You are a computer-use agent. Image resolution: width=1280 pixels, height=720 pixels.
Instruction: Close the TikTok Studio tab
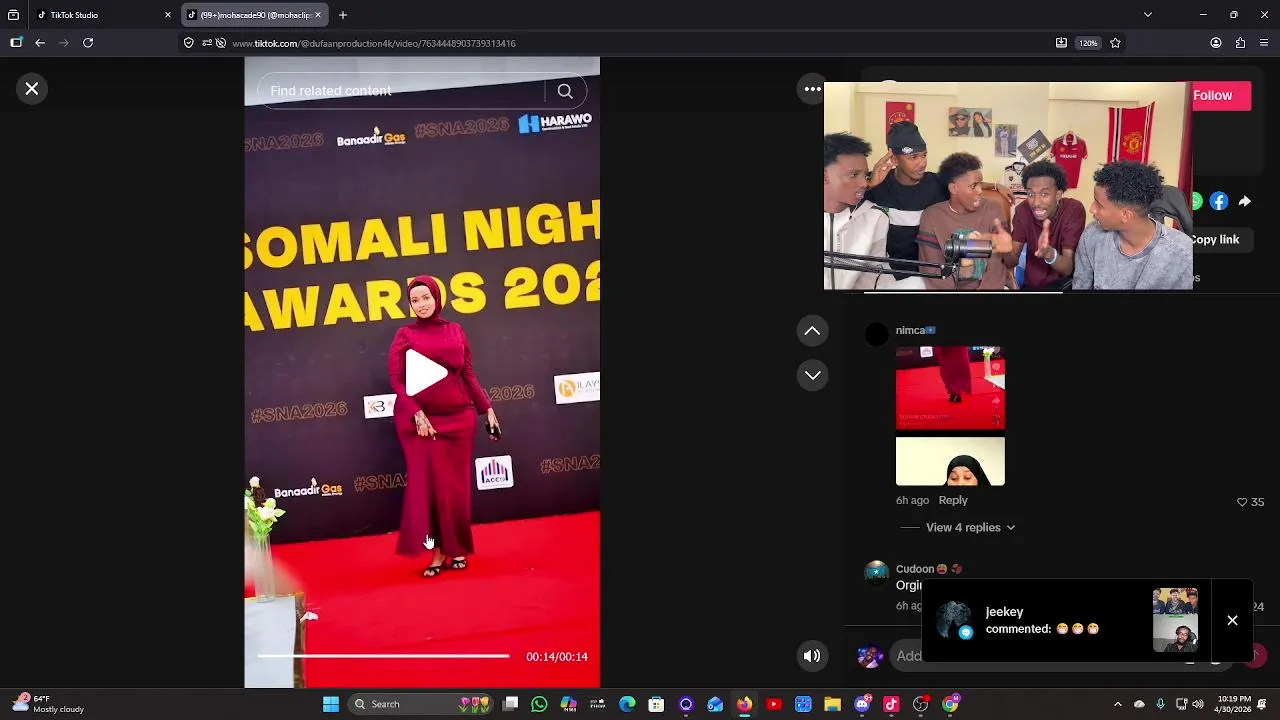pyautogui.click(x=168, y=15)
